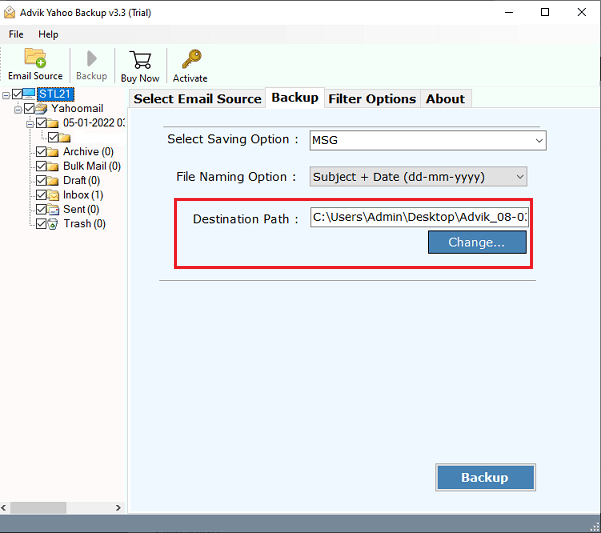Click the Archive folder icon
The width and height of the screenshot is (601, 533).
(x=53, y=152)
